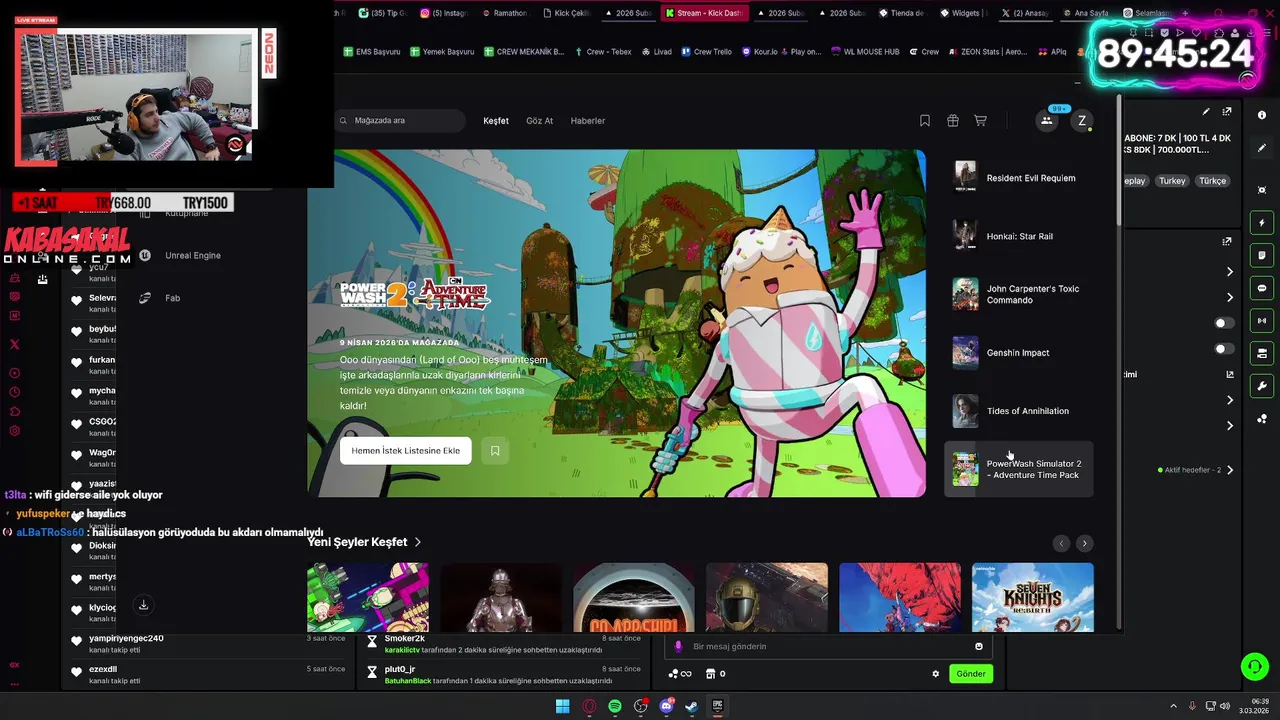
Task: Open the WL MOUSE HUB bookmark
Action: coord(865,52)
